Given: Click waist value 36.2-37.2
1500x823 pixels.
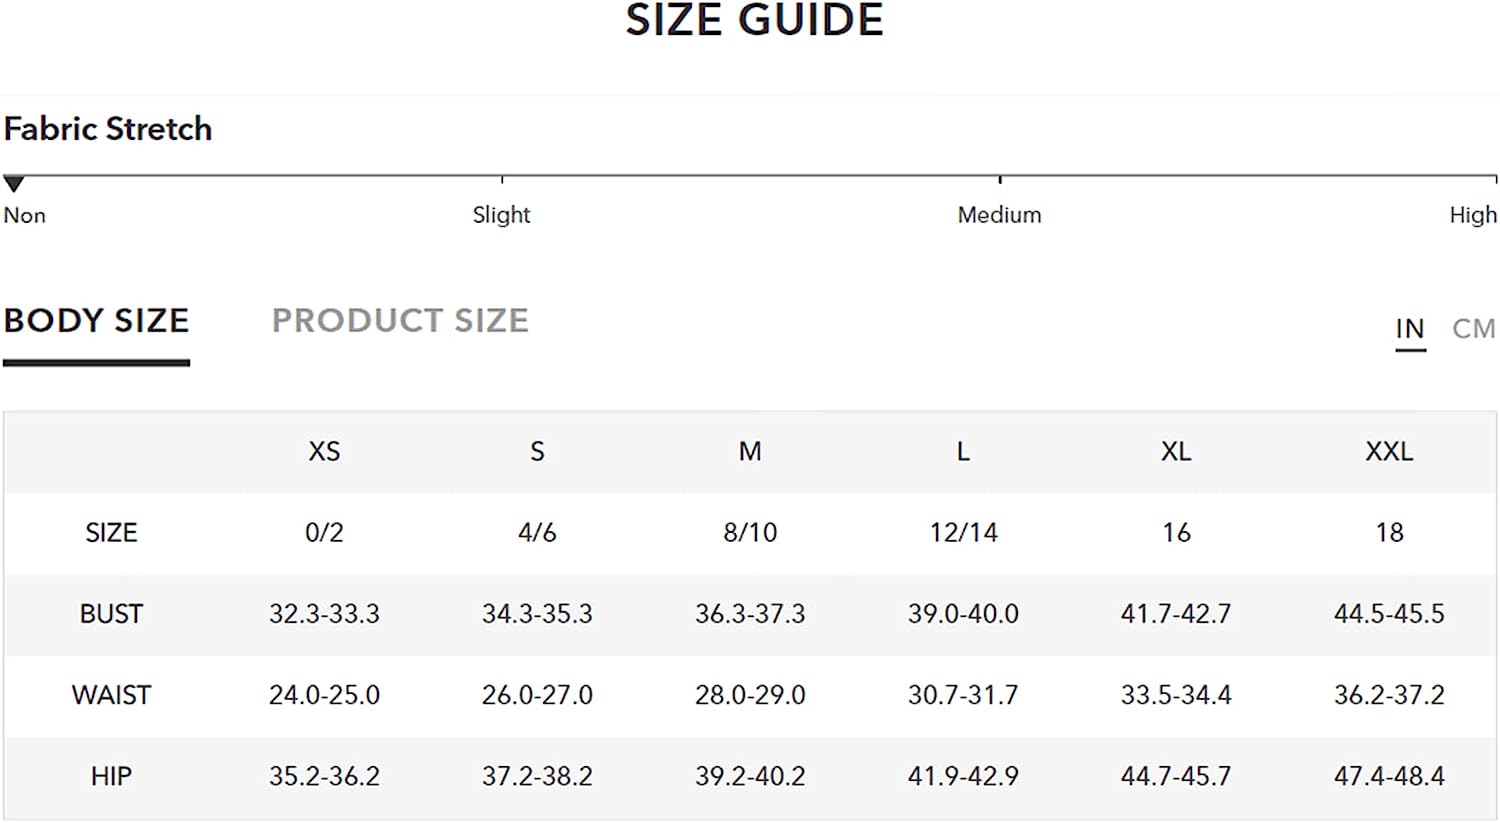Looking at the screenshot, I should tap(1389, 695).
